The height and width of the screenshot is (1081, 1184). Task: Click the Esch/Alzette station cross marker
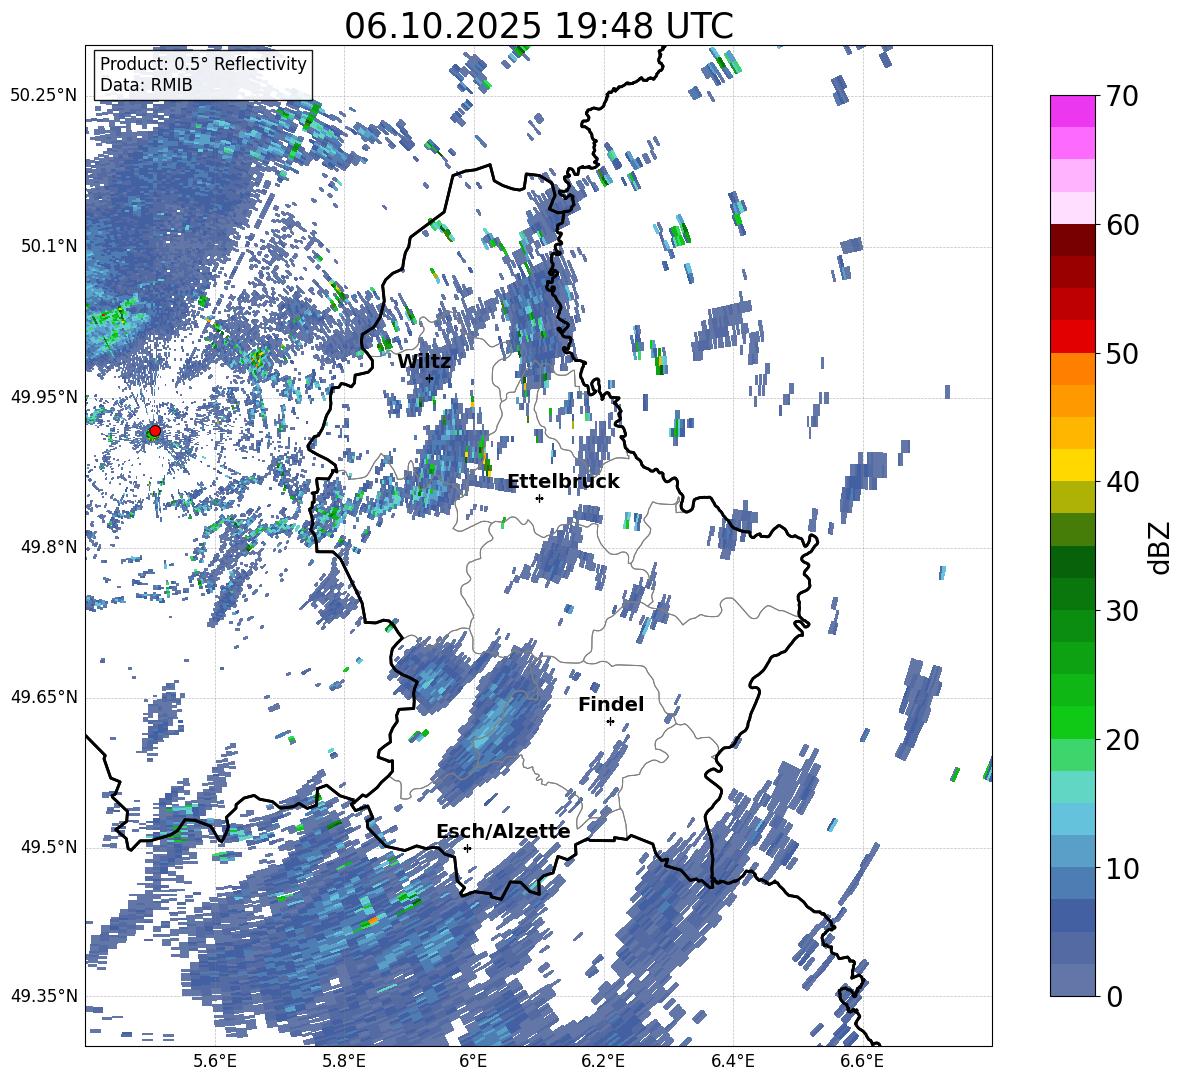click(x=467, y=848)
